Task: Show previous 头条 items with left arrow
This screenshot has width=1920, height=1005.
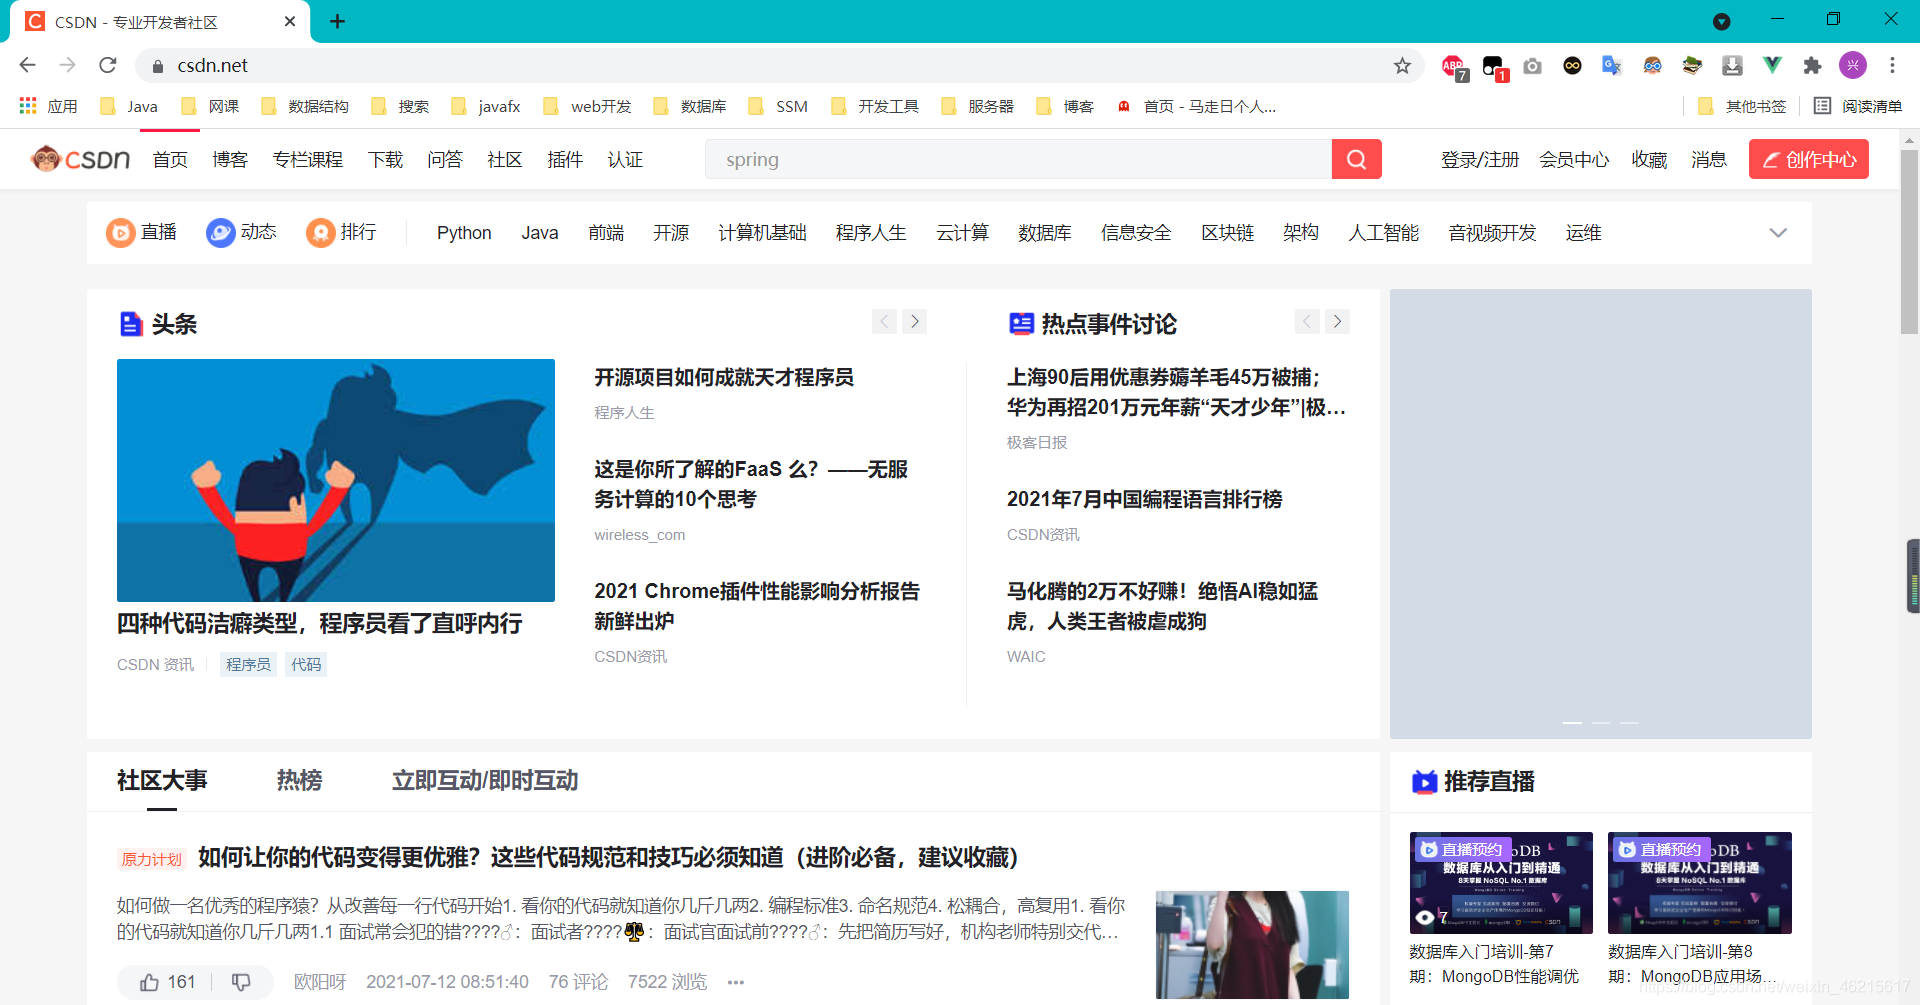Action: pos(884,321)
